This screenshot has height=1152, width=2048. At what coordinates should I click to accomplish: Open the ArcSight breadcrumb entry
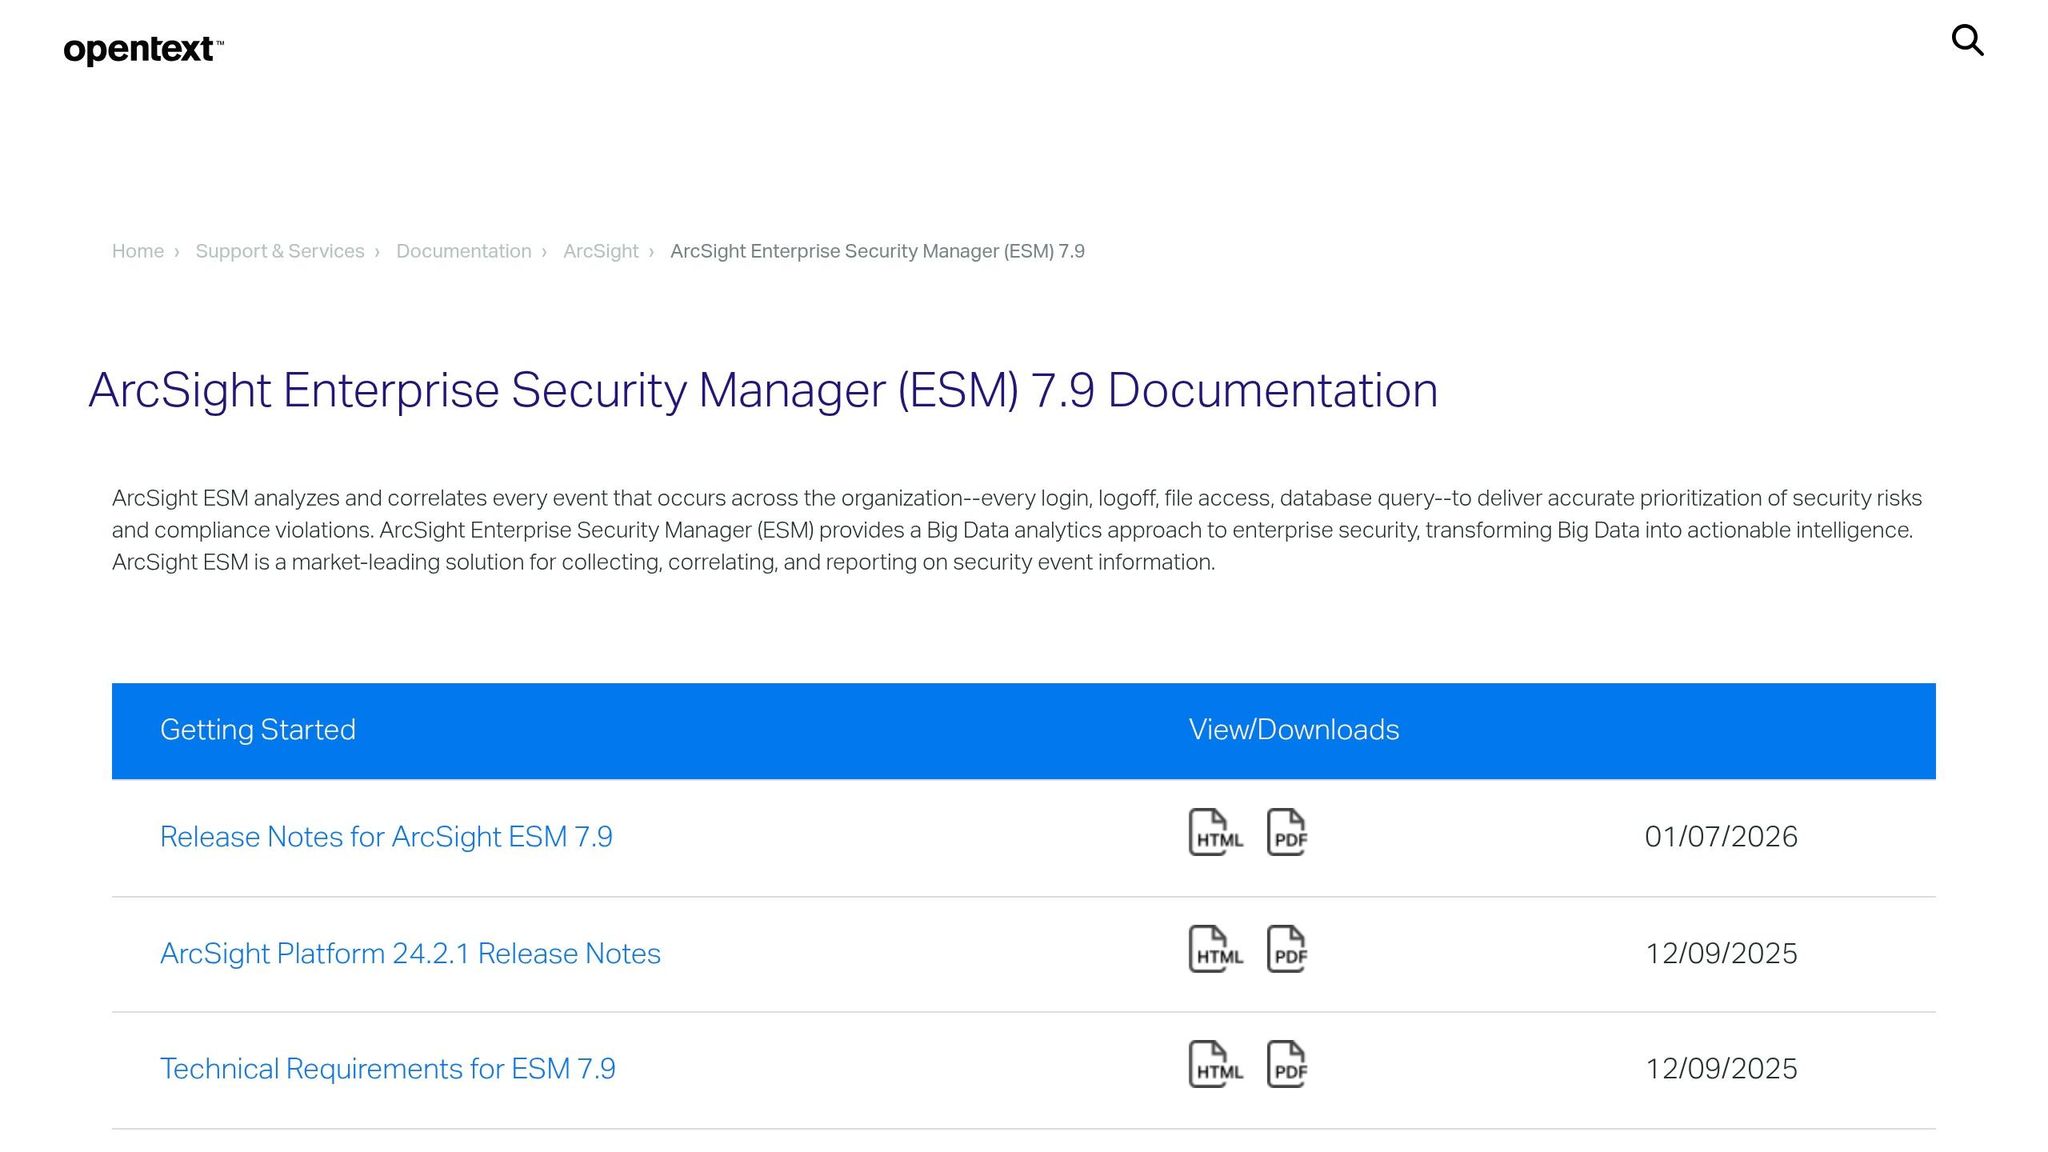click(x=600, y=251)
